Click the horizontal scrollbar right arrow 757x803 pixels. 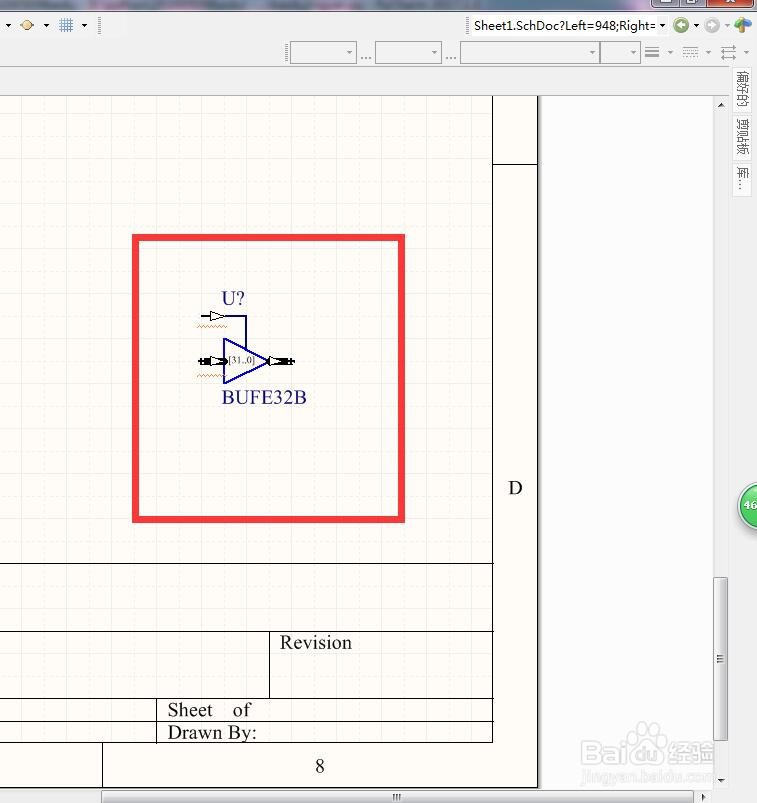coord(703,797)
